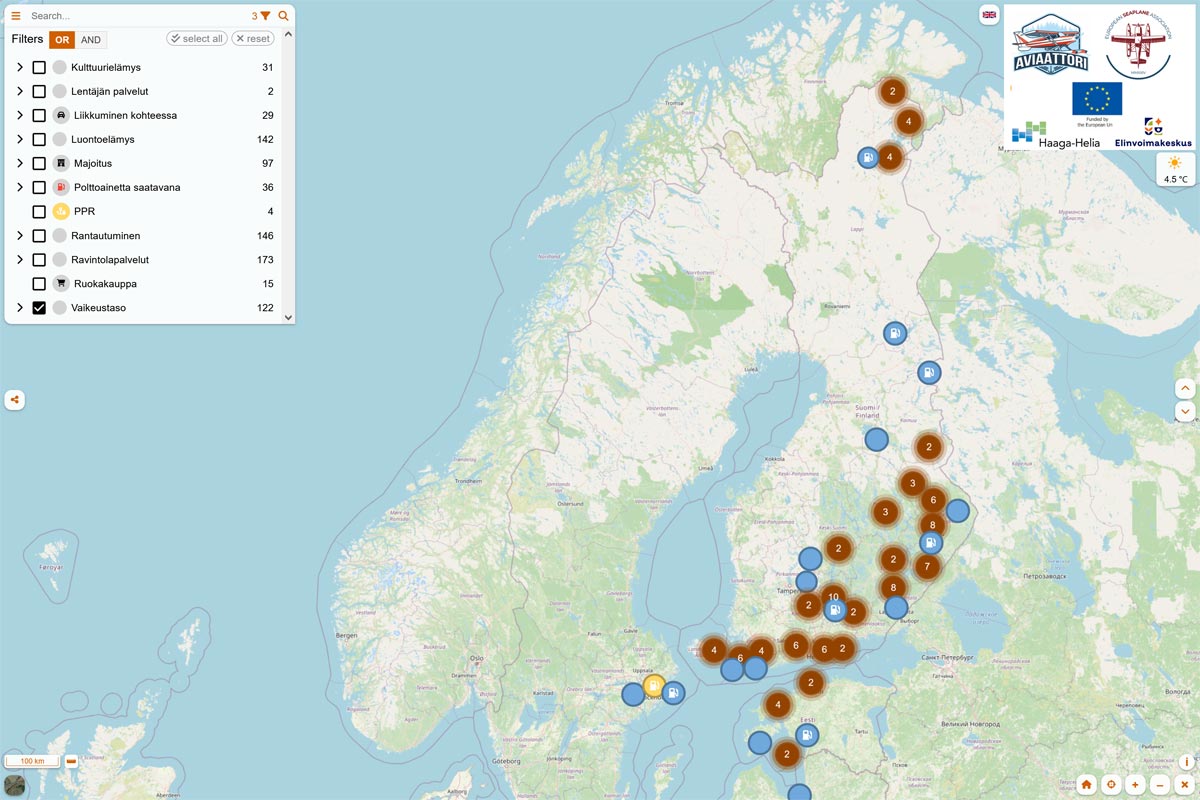The width and height of the screenshot is (1200, 800).
Task: Click the magnifier search icon
Action: point(284,16)
